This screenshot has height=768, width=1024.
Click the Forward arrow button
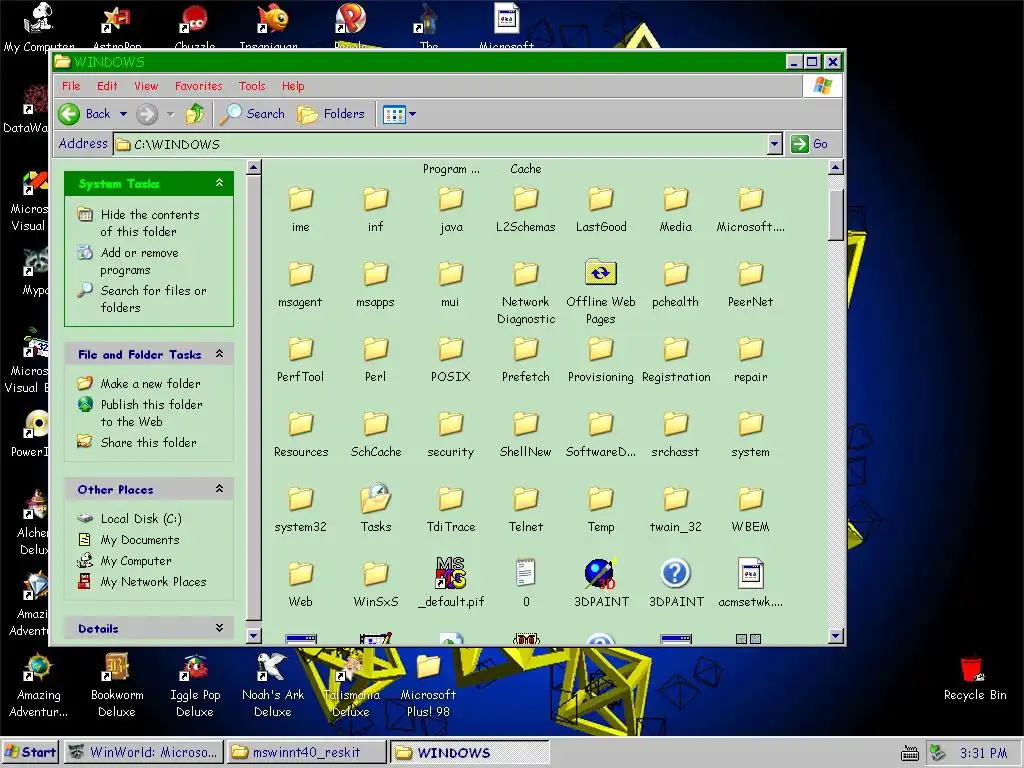pos(147,114)
